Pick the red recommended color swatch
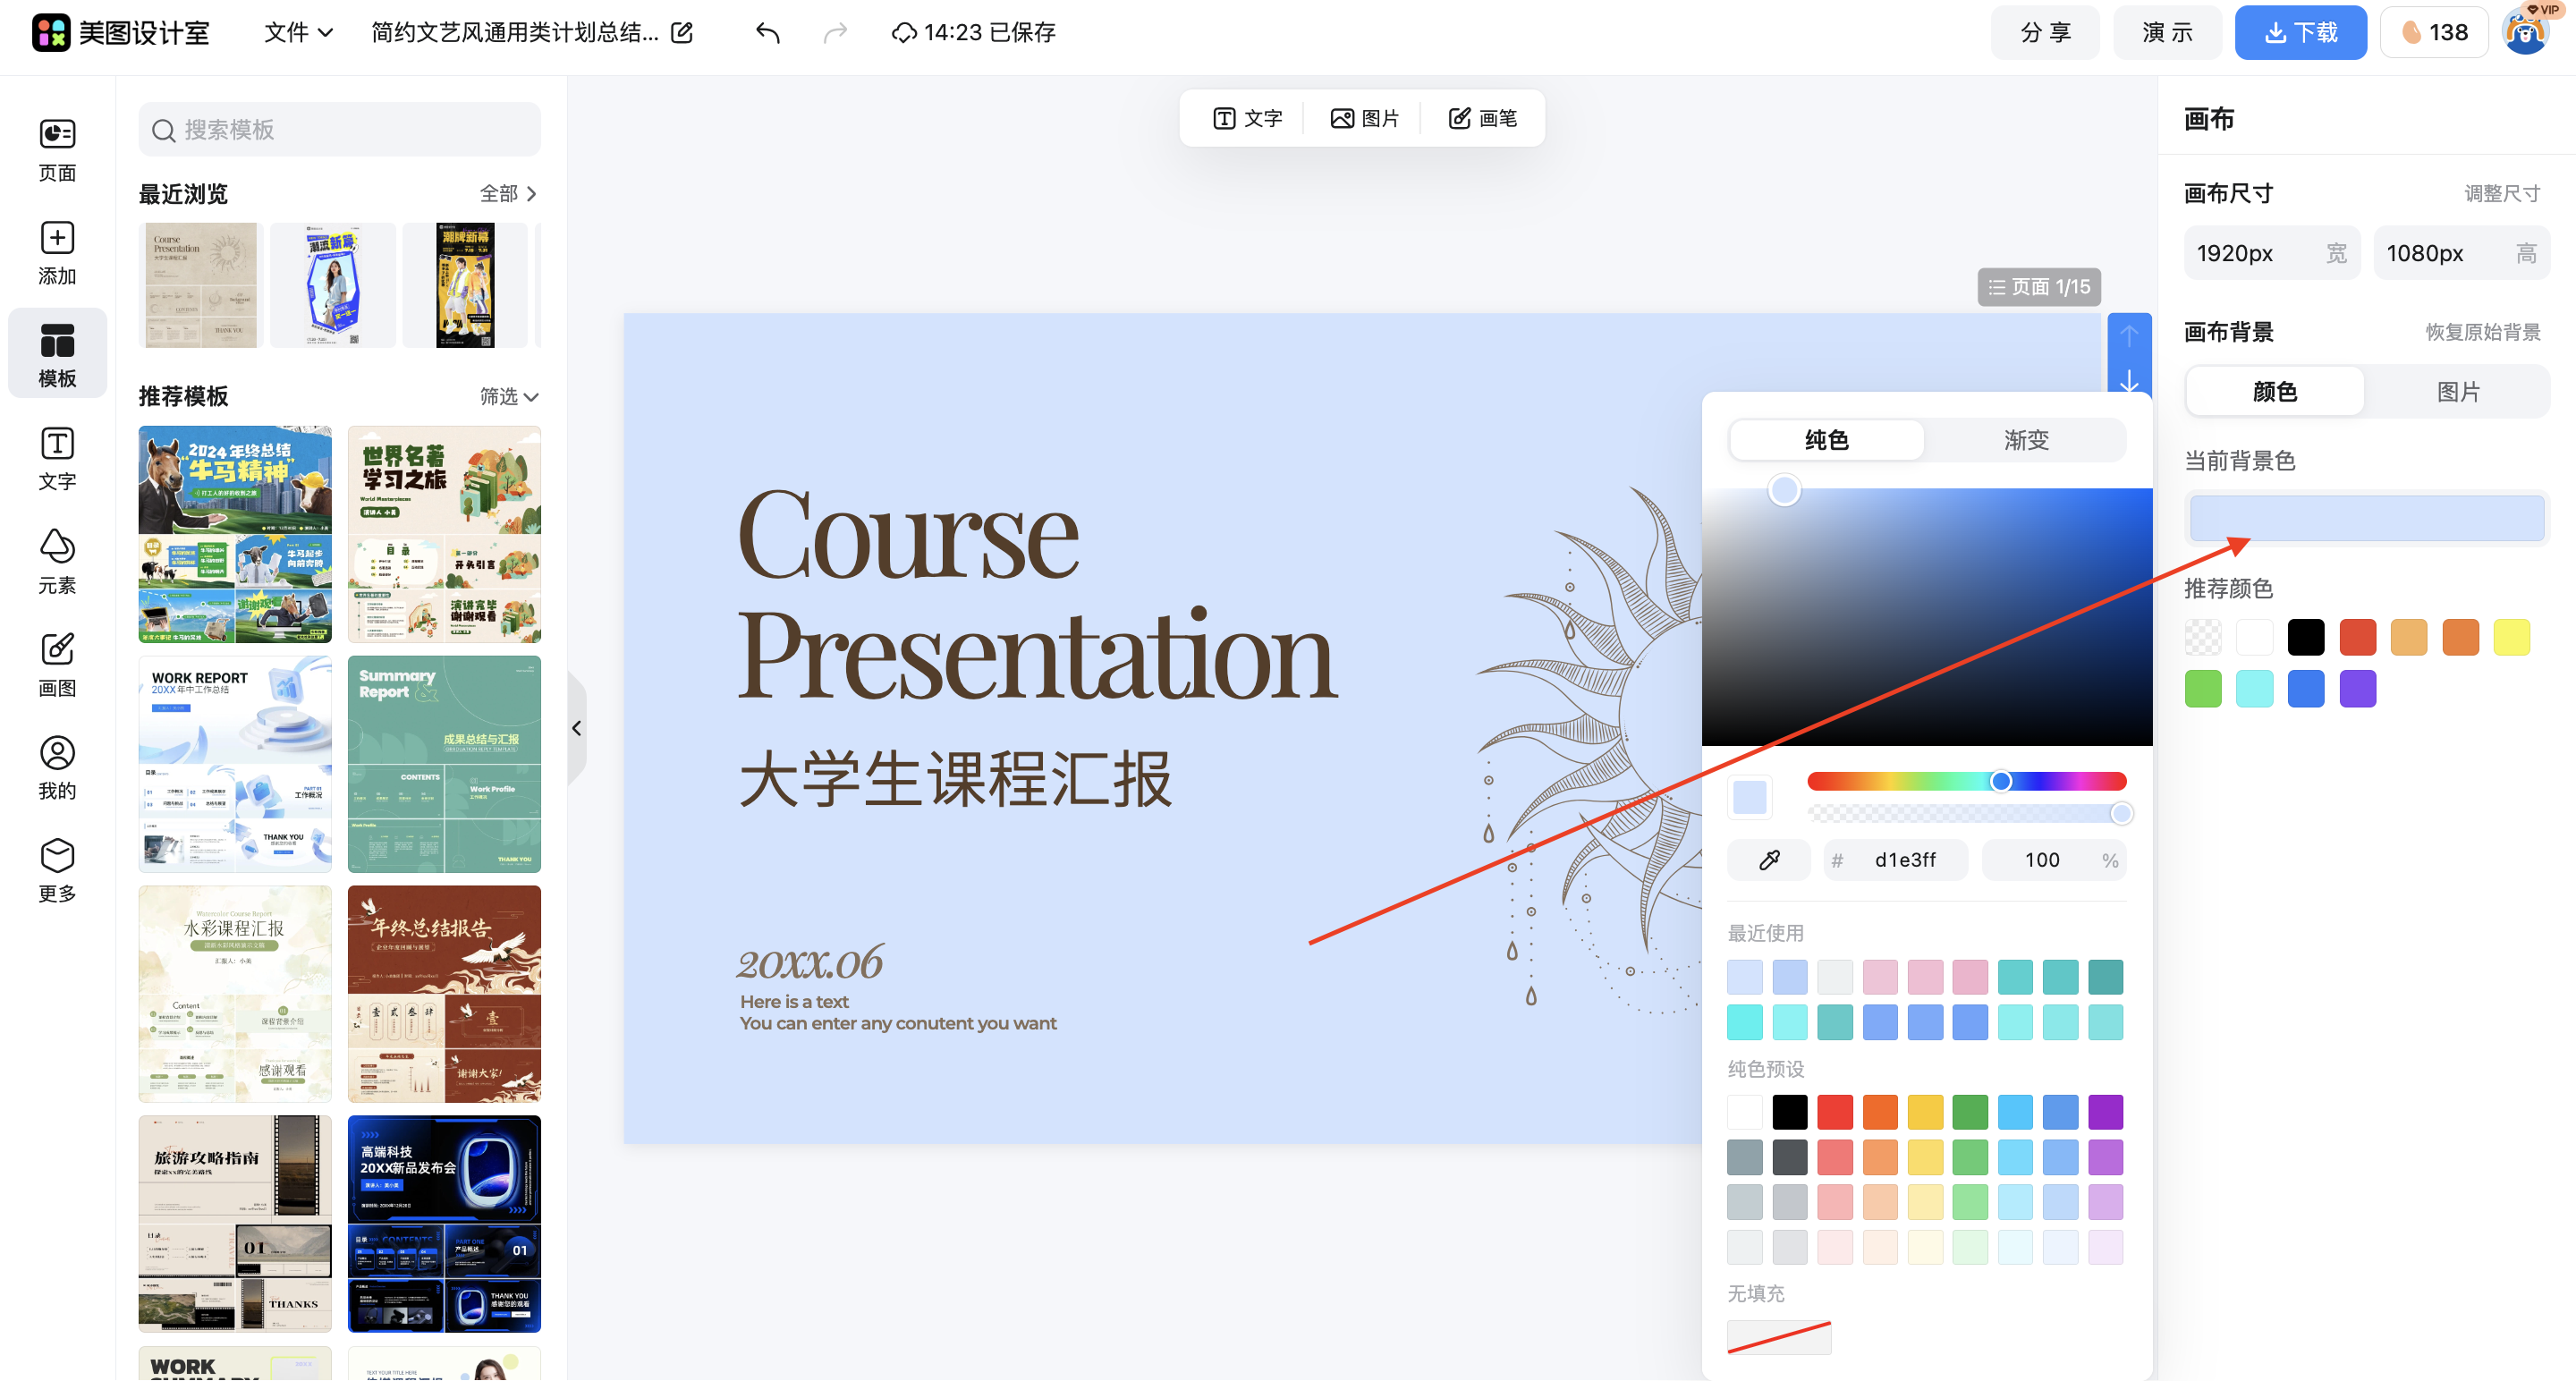Screen dimensions: 2576x1381 pos(2357,637)
